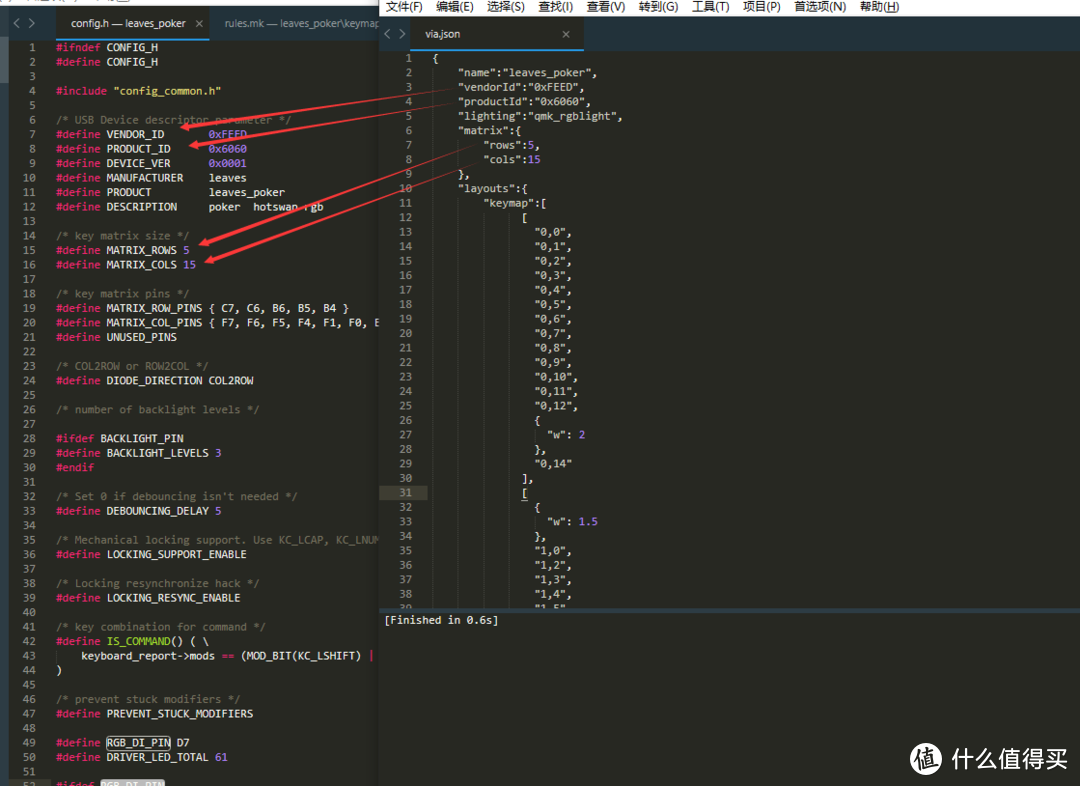
Task: Click the BACKLIGHT_LEVELS 3 line
Action: click(x=138, y=453)
